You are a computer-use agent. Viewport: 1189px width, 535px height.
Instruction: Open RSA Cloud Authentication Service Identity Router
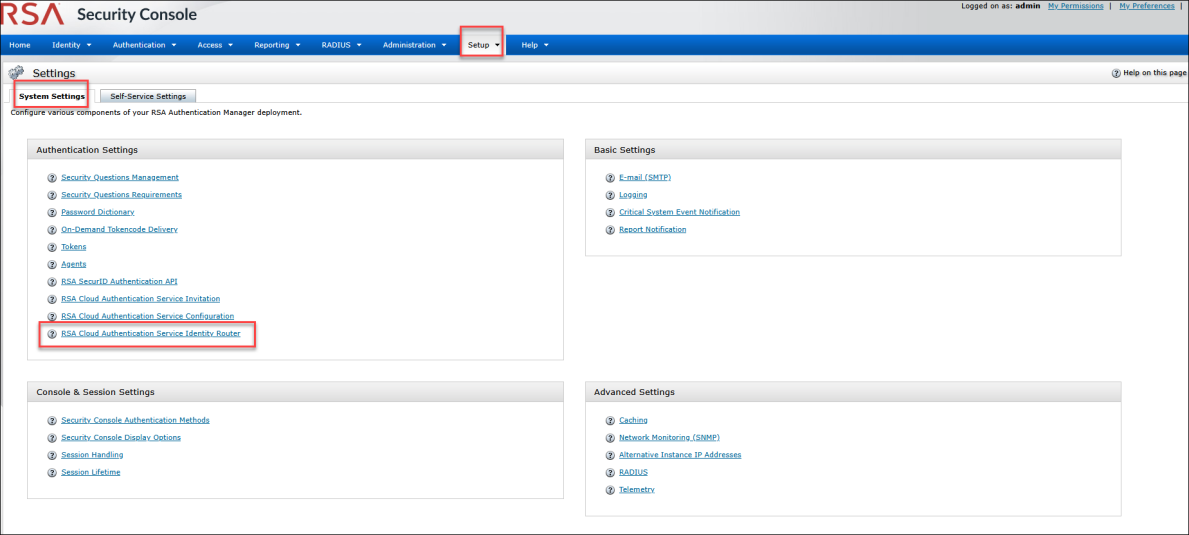[150, 333]
